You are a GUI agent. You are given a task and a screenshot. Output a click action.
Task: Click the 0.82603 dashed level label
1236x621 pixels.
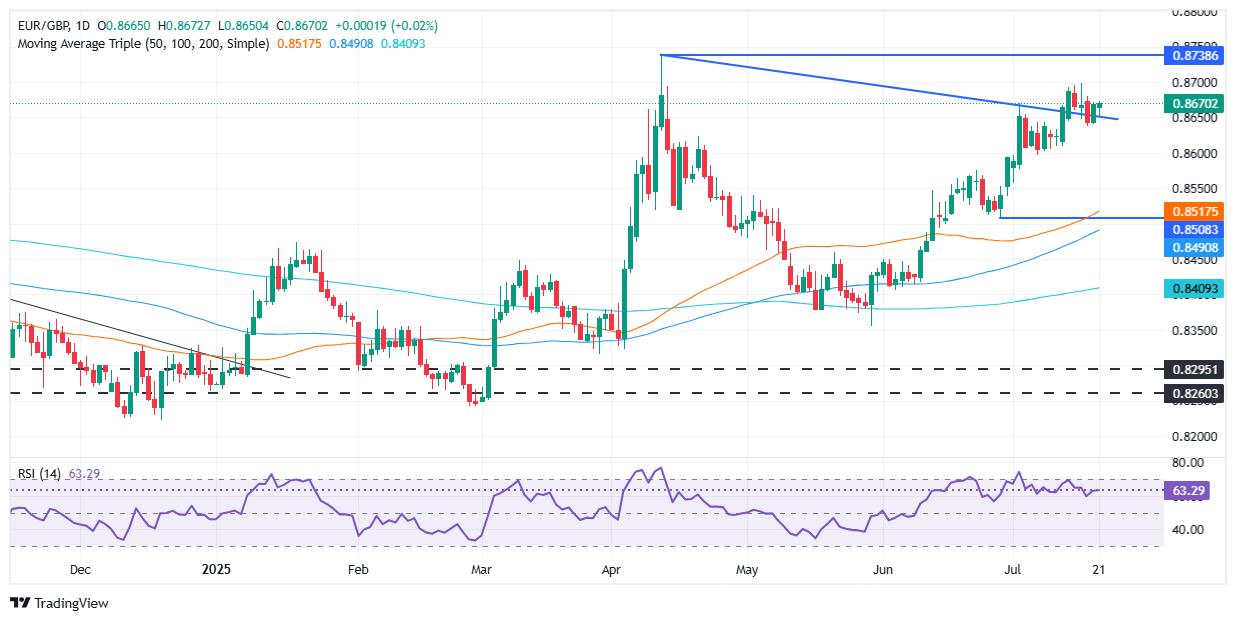click(1193, 394)
